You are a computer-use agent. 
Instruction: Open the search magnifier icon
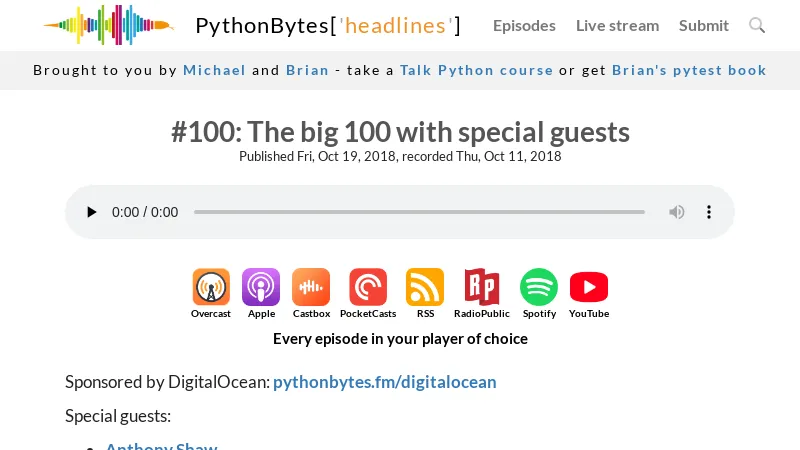point(757,25)
